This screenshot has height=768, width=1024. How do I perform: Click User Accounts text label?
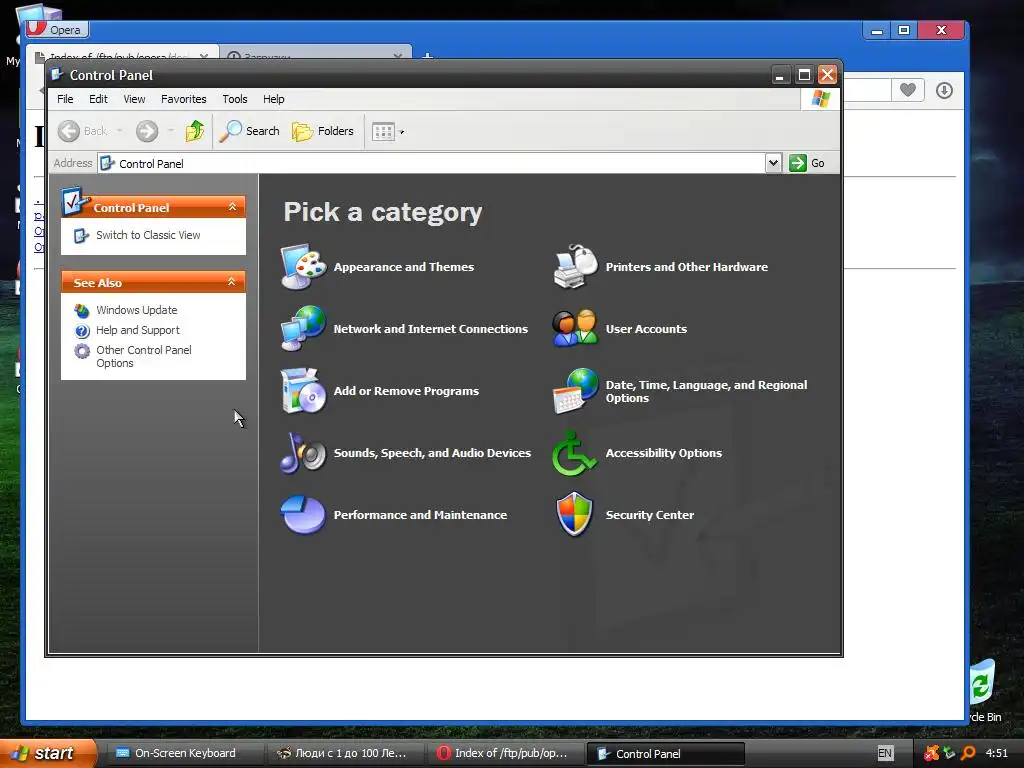click(646, 329)
